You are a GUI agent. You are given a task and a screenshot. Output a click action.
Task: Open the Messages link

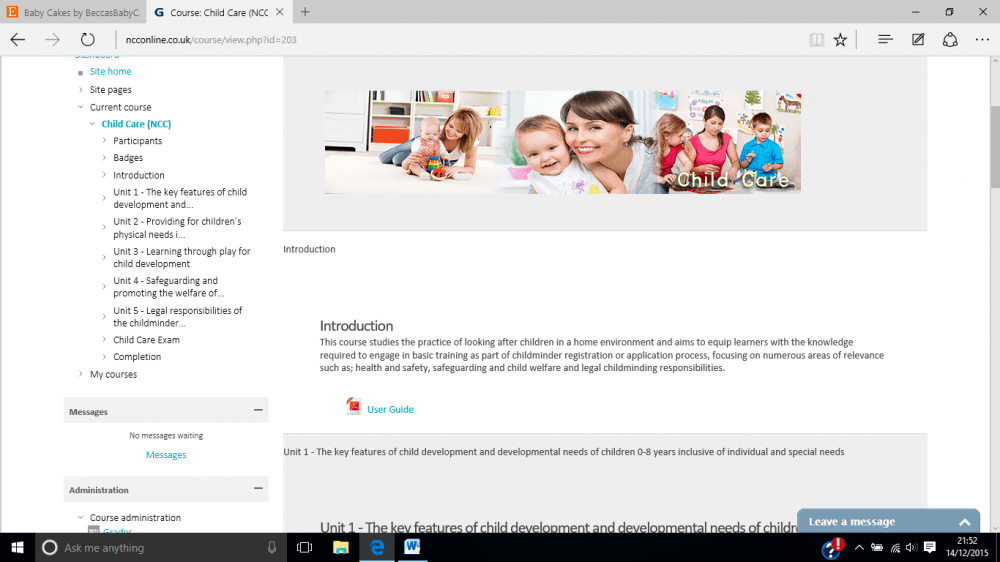coord(166,455)
